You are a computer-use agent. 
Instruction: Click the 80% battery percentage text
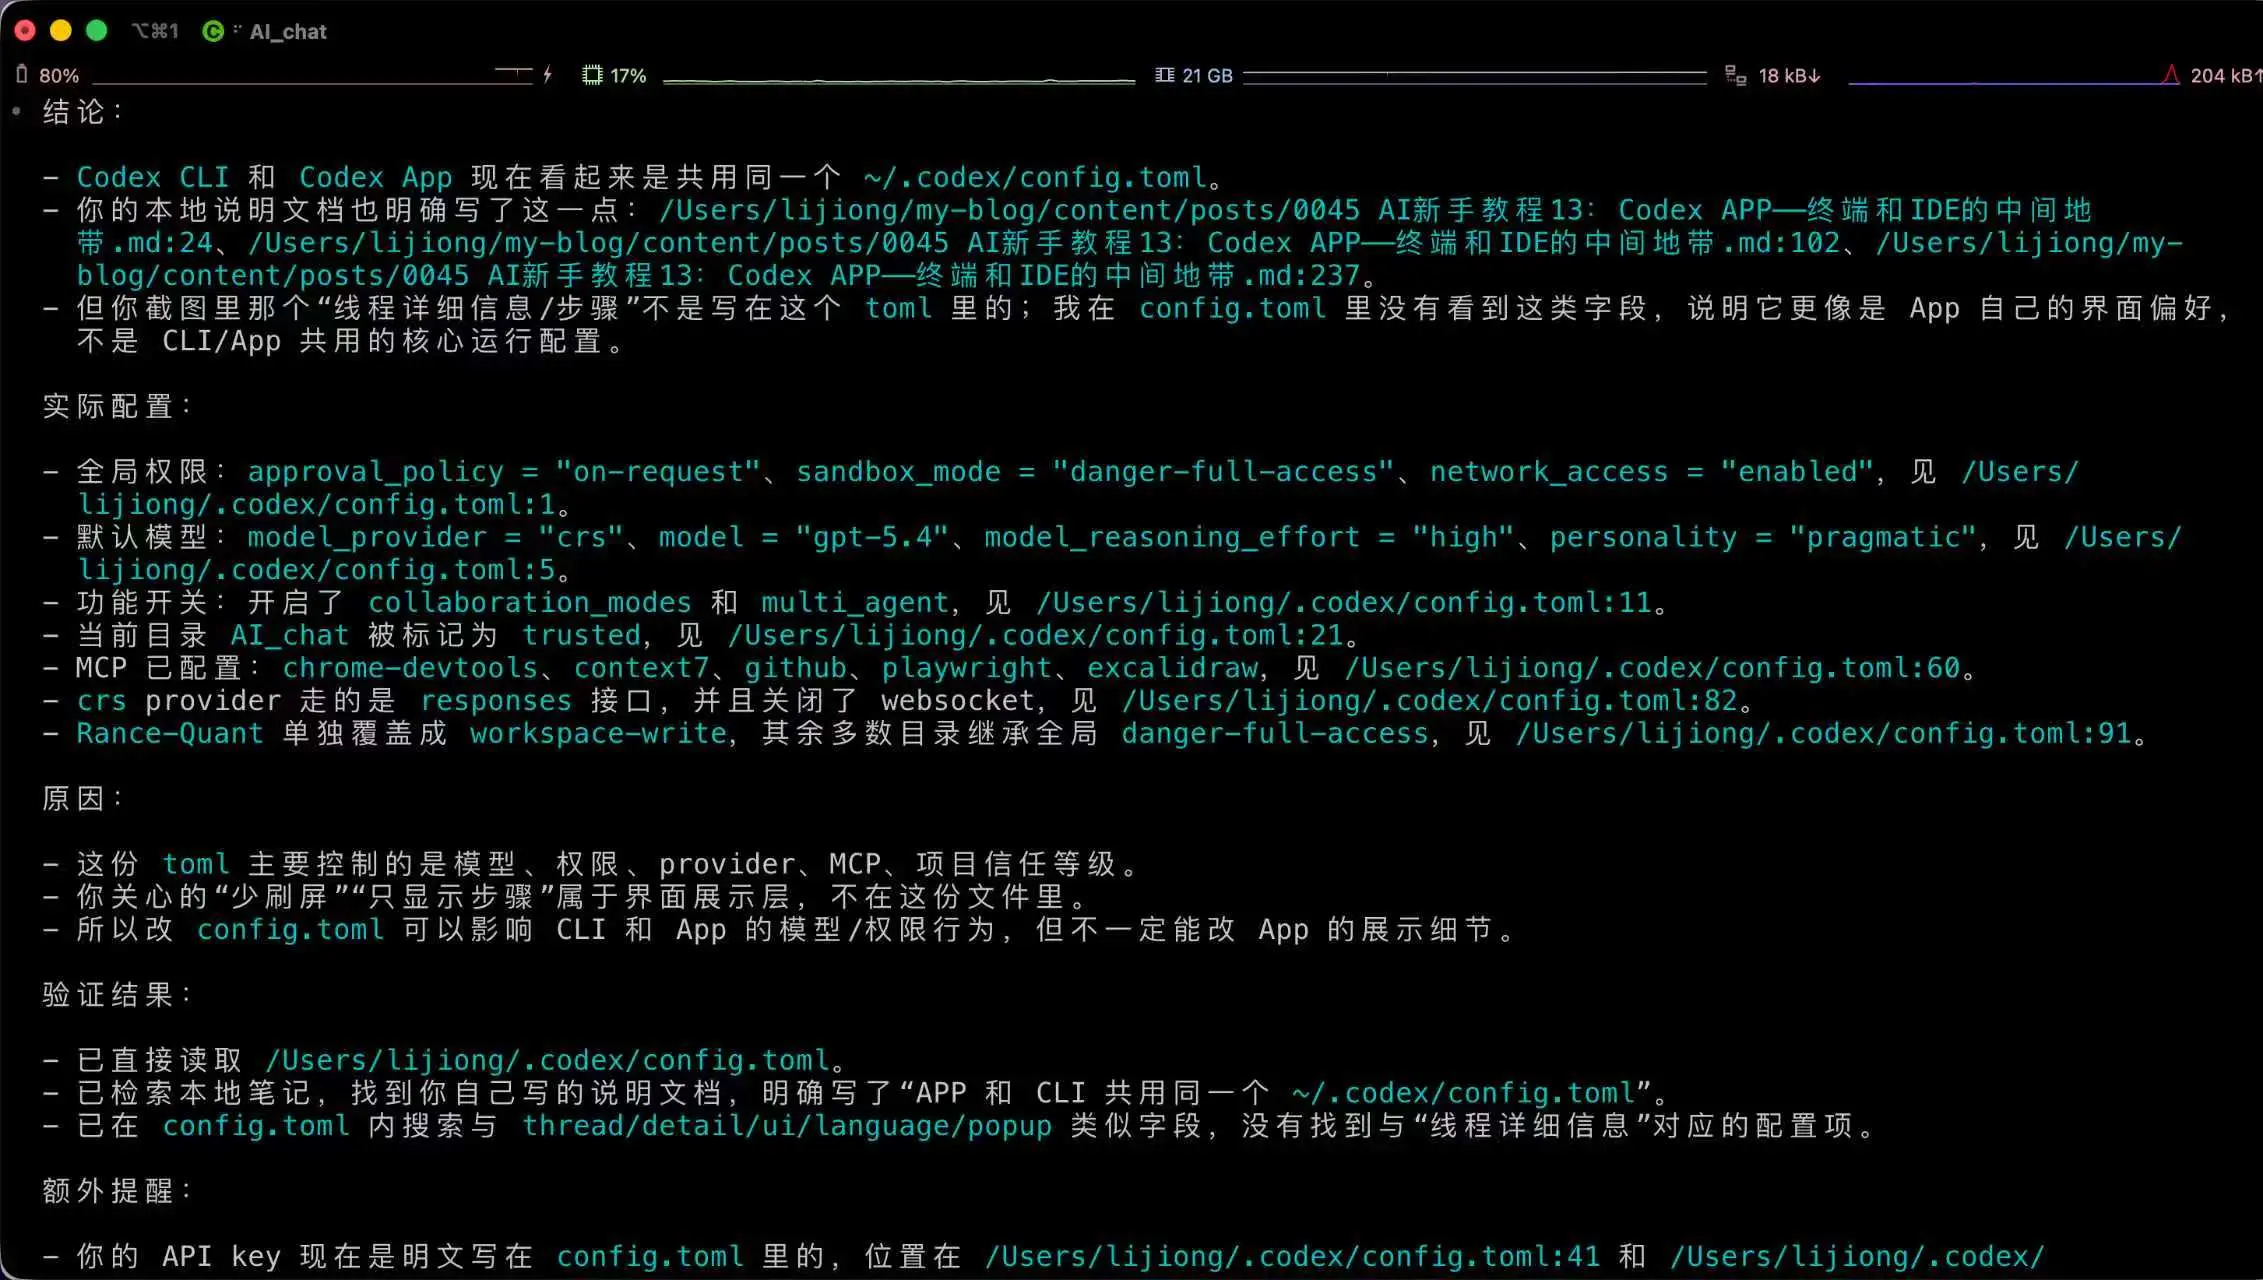pos(59,76)
